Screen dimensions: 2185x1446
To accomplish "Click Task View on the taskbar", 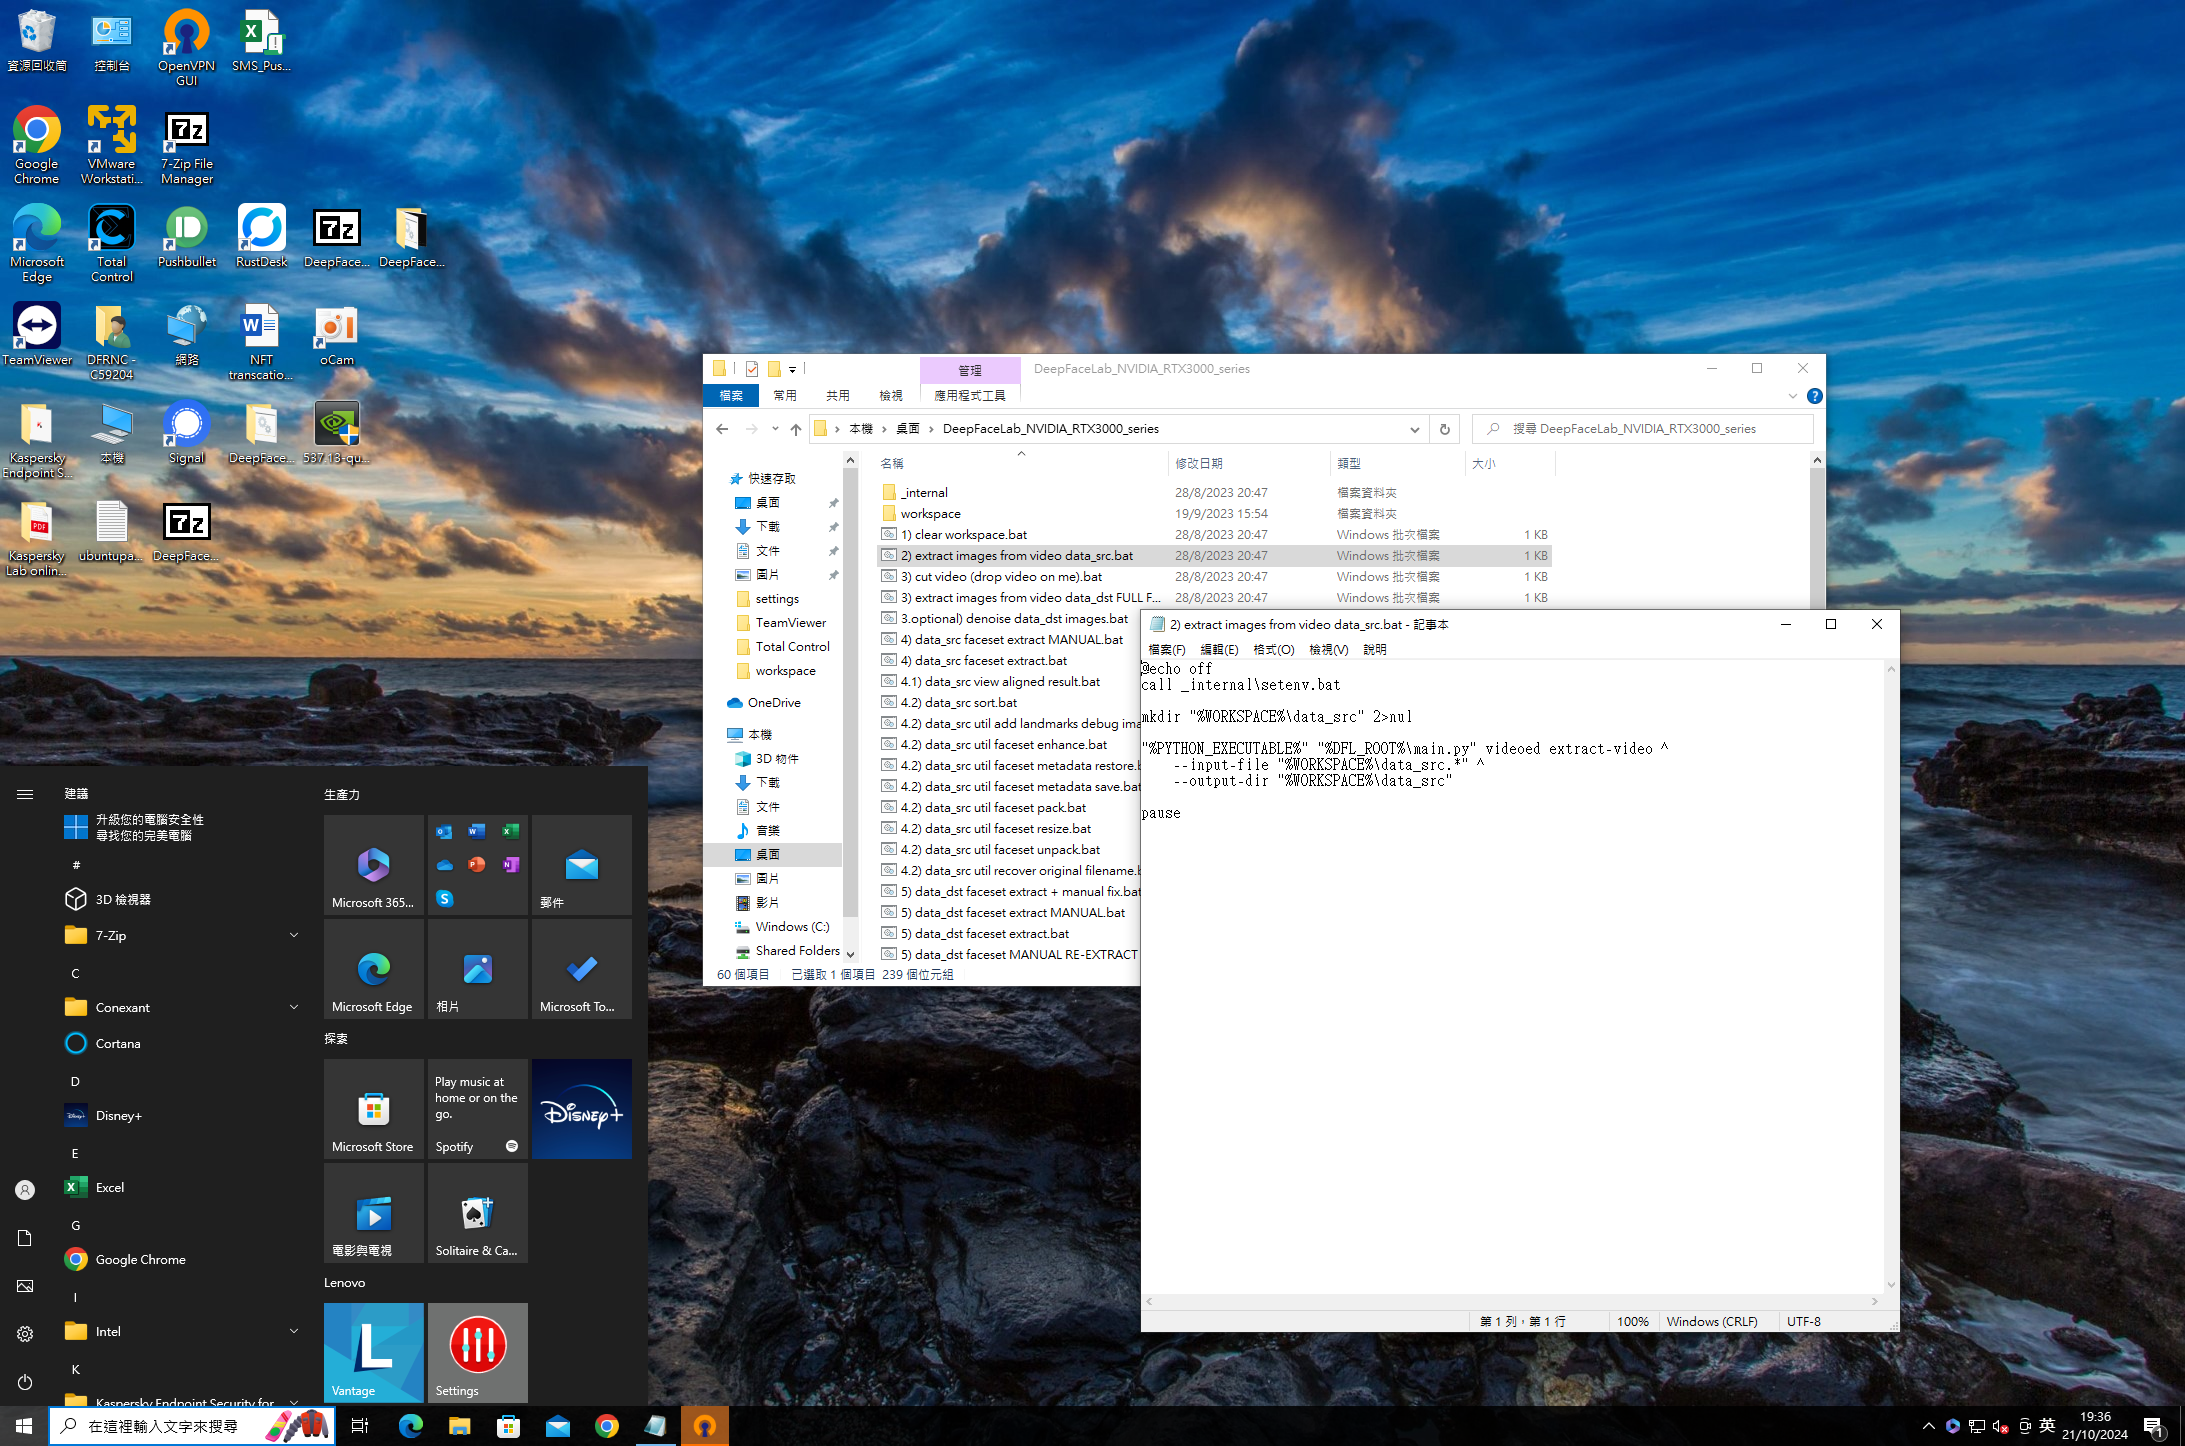I will [x=360, y=1426].
